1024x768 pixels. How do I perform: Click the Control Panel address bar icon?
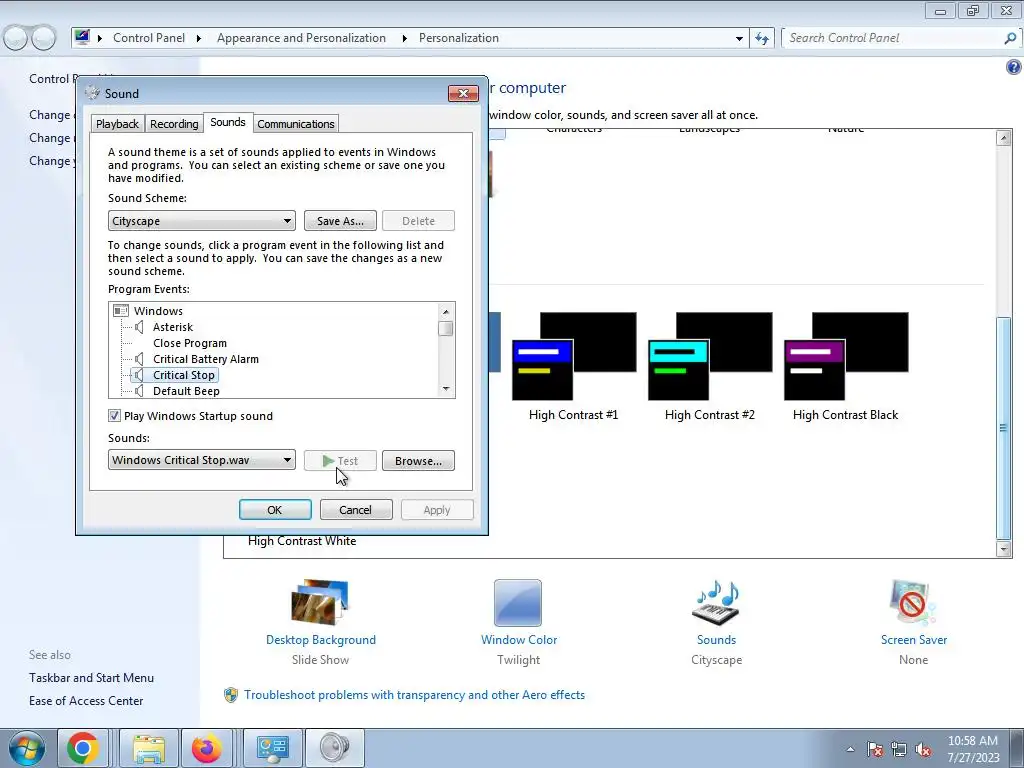pos(82,37)
